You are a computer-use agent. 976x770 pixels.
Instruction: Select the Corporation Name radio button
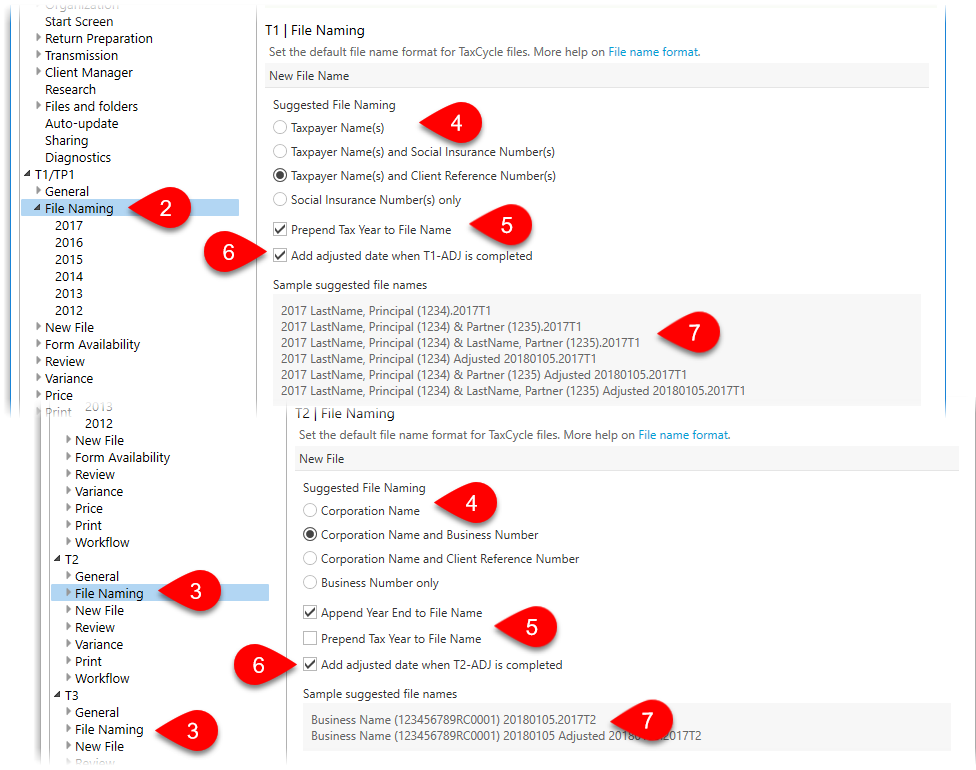310,510
